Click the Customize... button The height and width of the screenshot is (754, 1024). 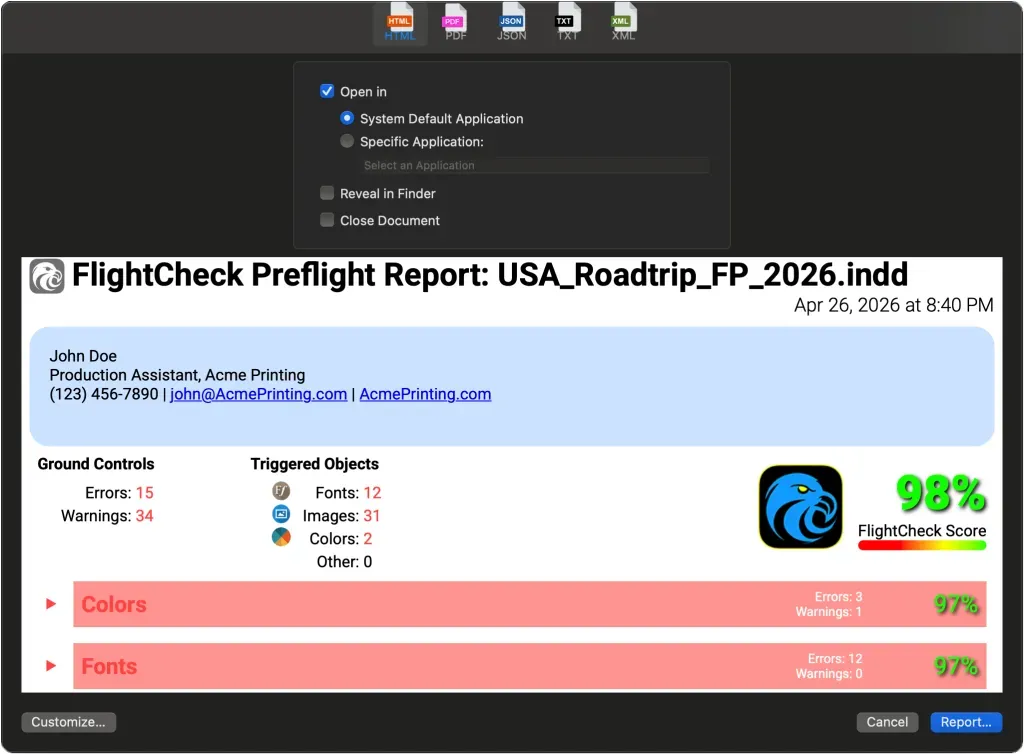pyautogui.click(x=69, y=722)
